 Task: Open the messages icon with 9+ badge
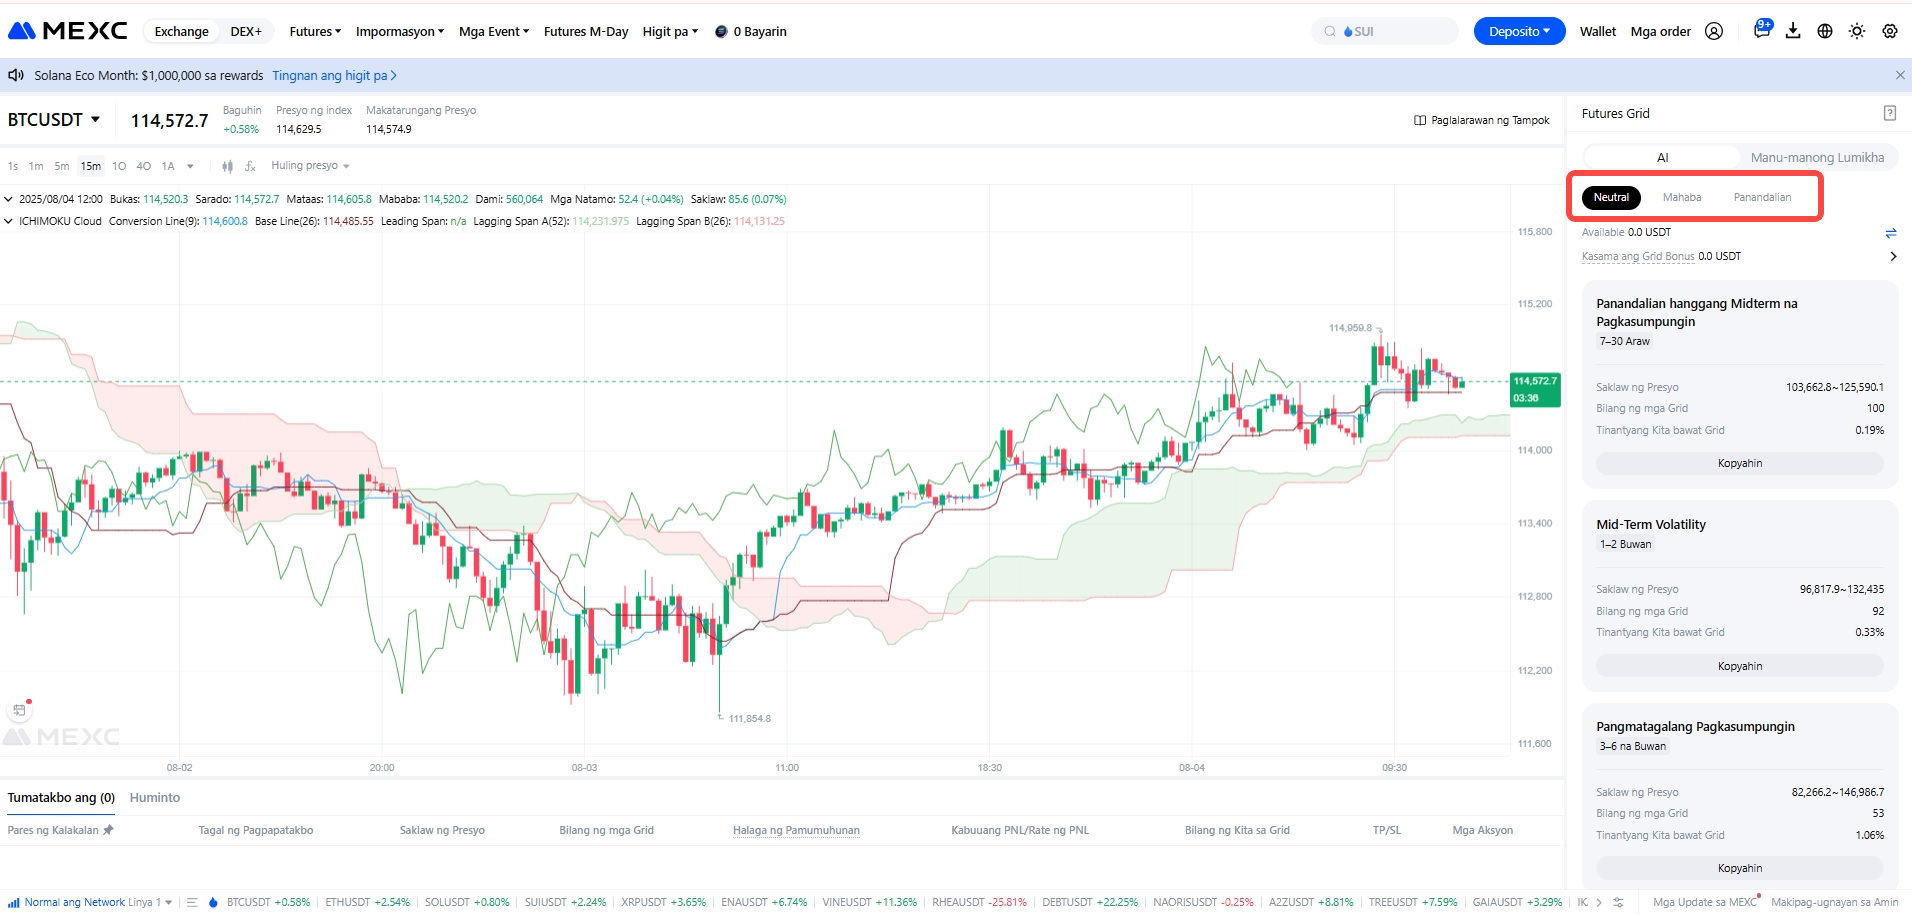[x=1761, y=31]
